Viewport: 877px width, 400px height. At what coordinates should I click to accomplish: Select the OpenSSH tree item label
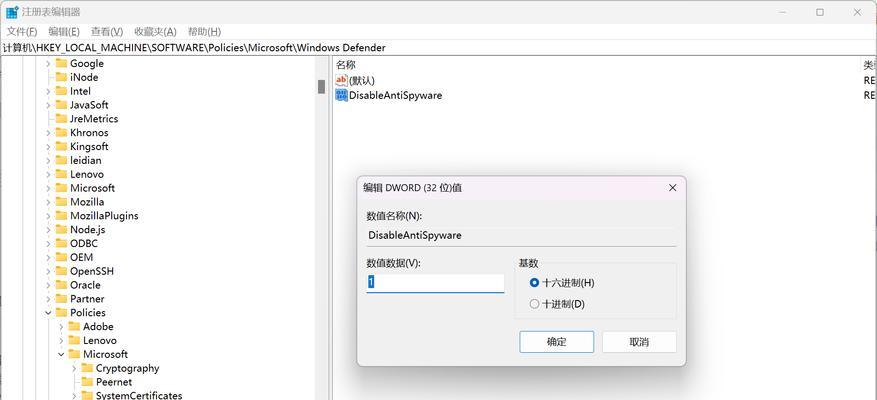click(x=92, y=271)
